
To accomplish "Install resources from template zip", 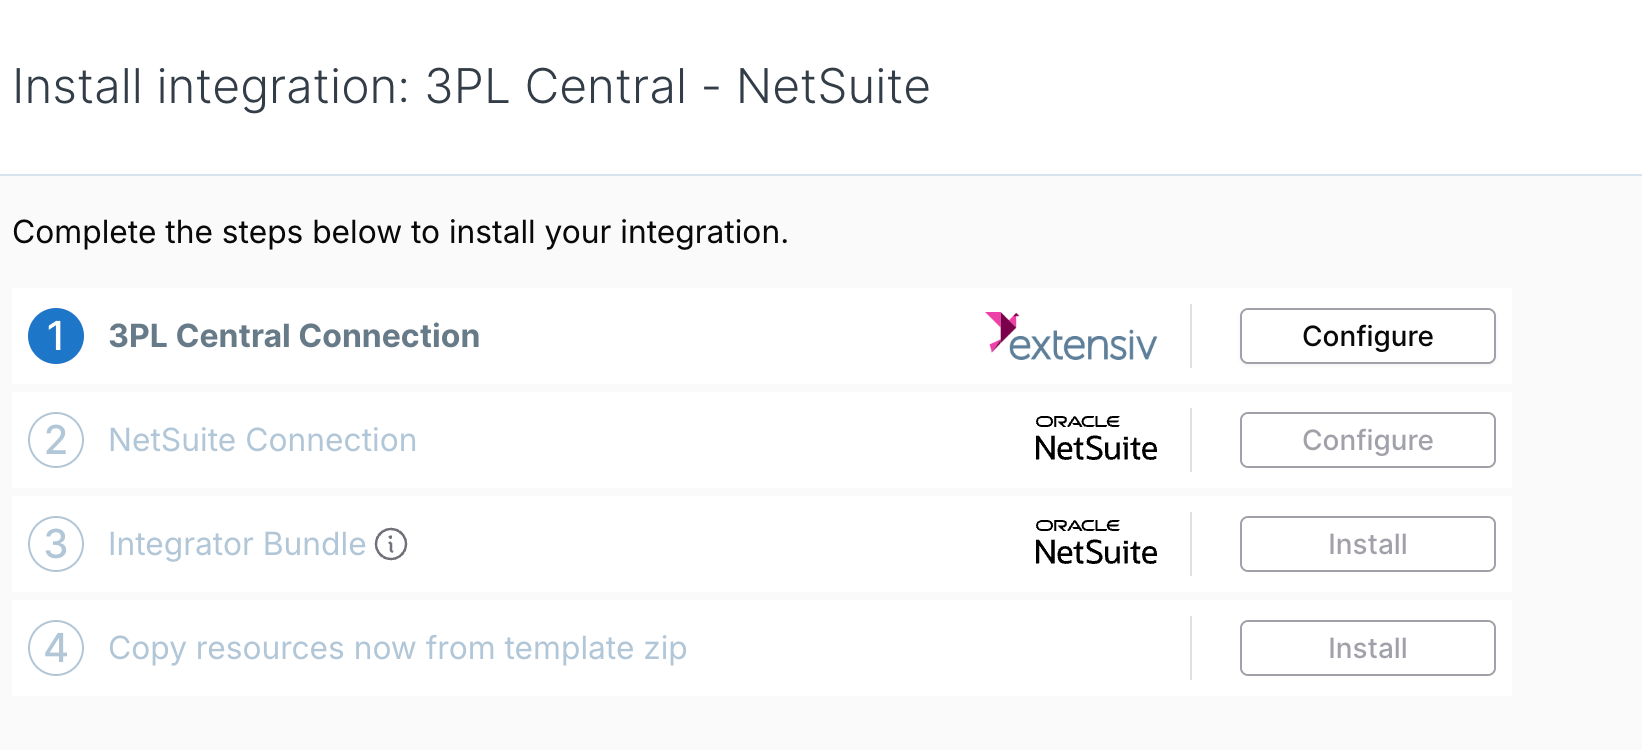I will pos(1367,648).
